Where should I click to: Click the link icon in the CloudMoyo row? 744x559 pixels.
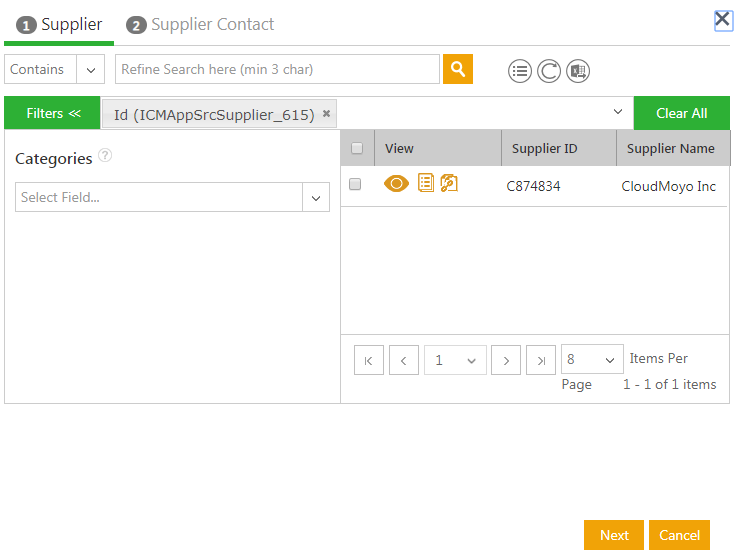449,183
